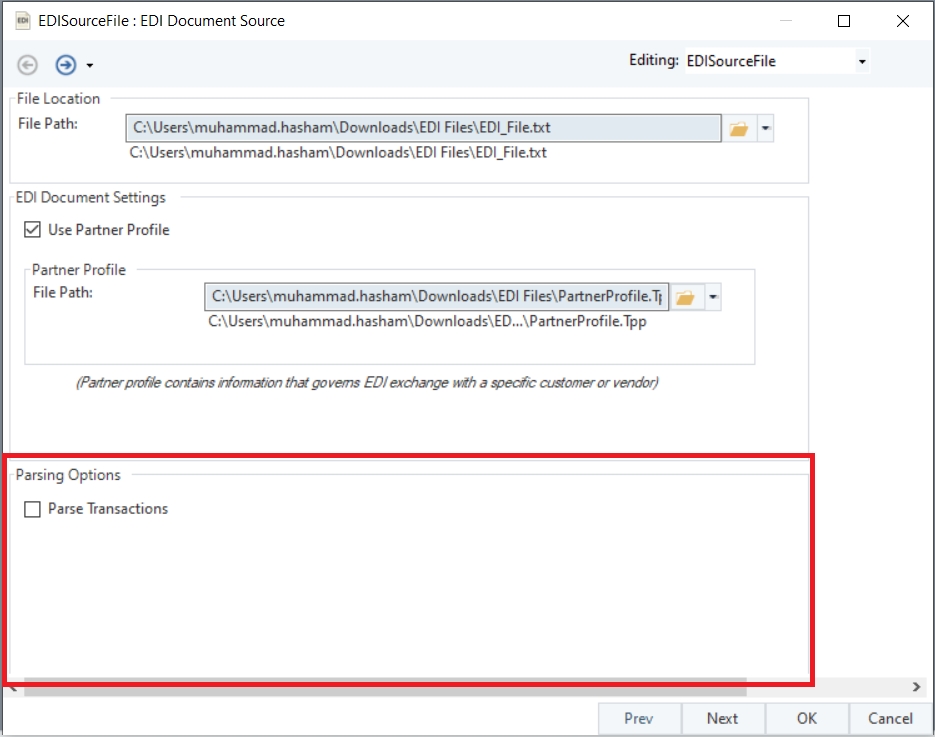The width and height of the screenshot is (935, 737).
Task: Open the navigation history dropdown arrow
Action: (89, 65)
